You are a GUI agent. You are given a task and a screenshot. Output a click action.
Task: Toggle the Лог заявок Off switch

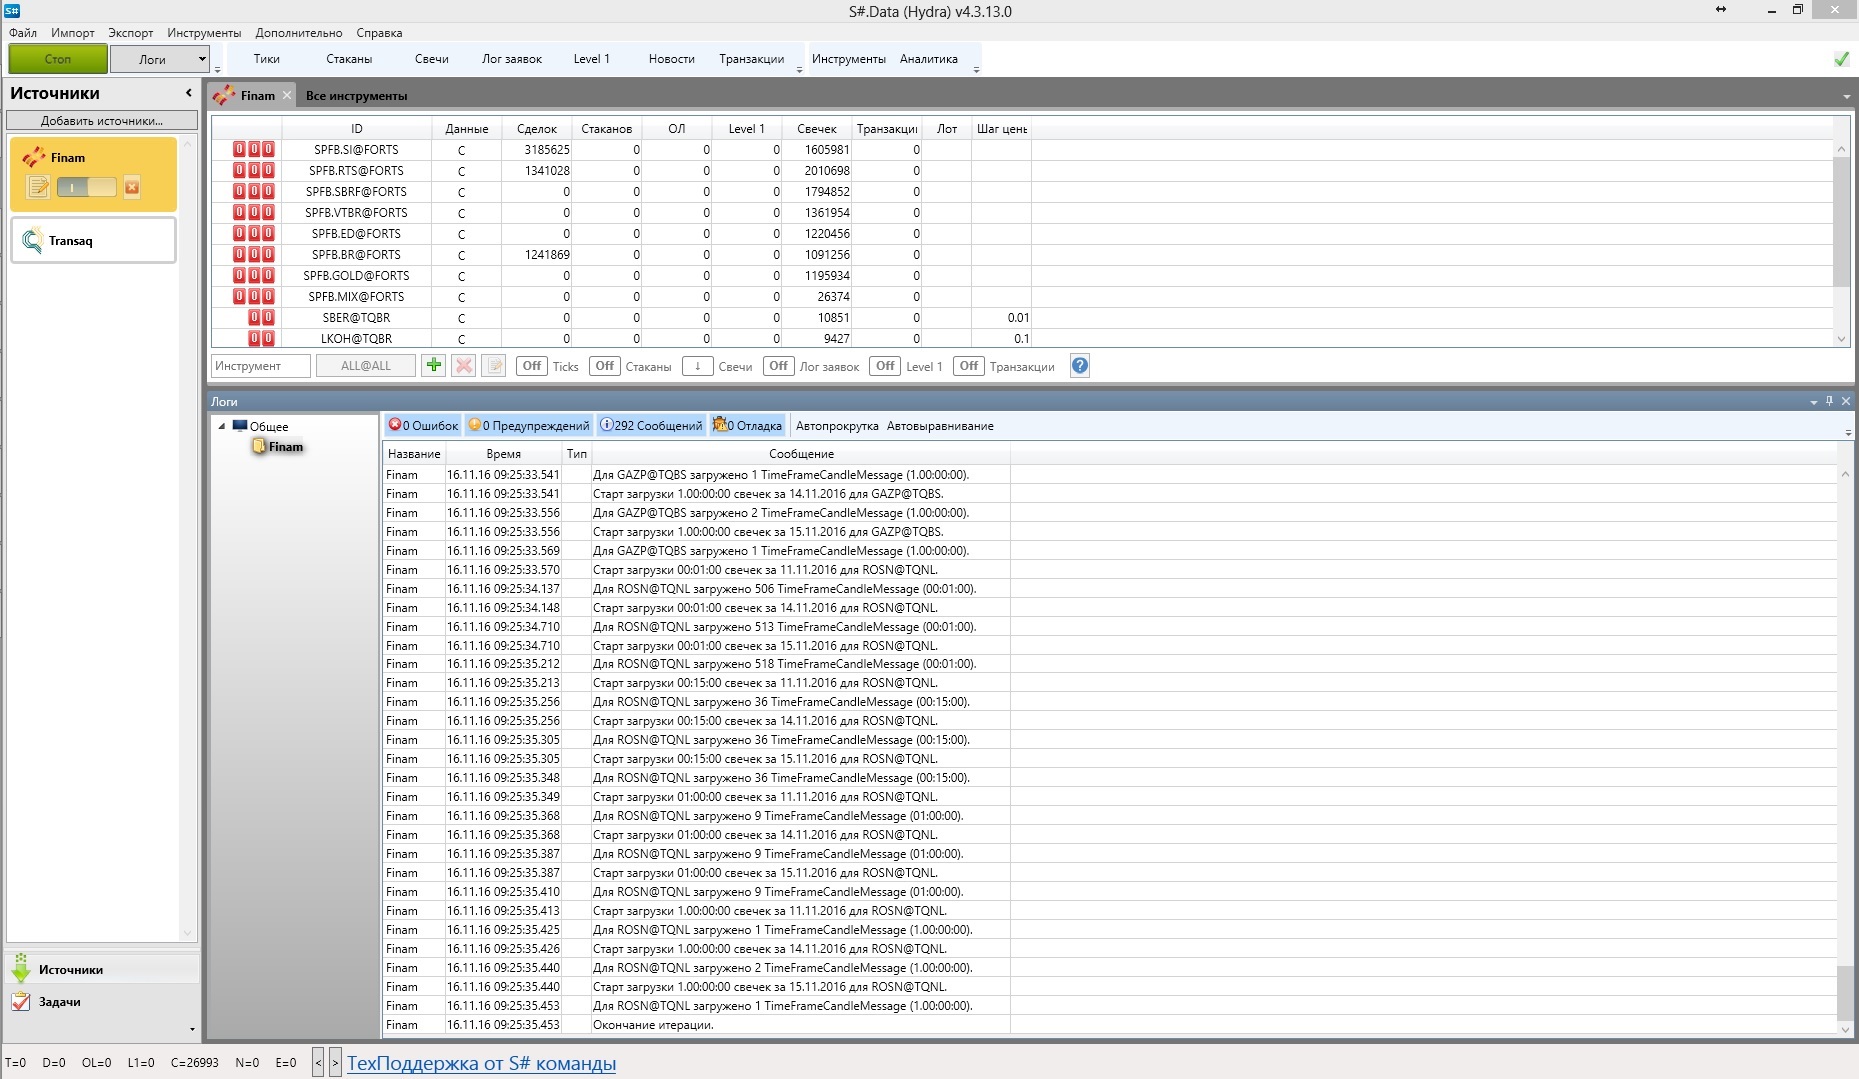[x=779, y=366]
